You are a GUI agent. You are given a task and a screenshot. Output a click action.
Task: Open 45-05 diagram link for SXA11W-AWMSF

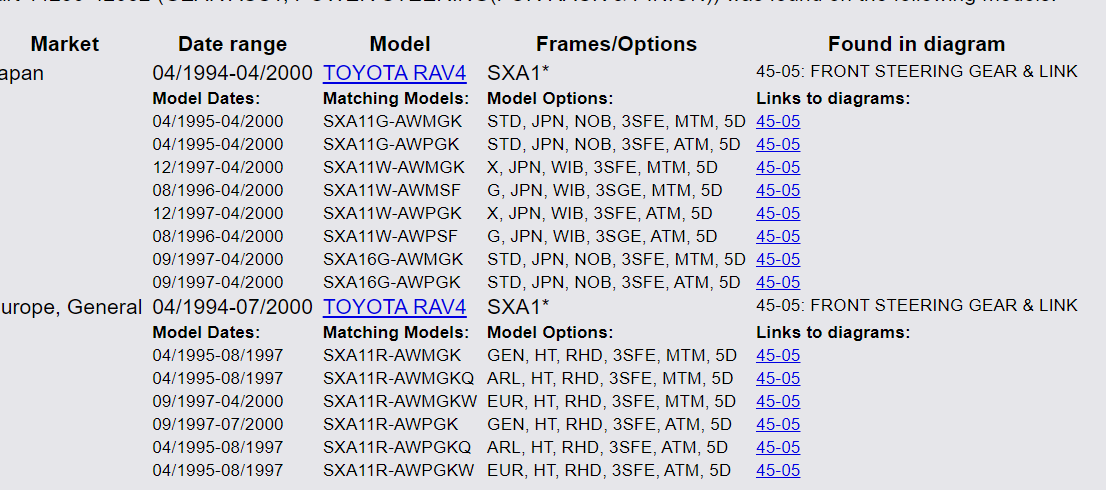778,190
